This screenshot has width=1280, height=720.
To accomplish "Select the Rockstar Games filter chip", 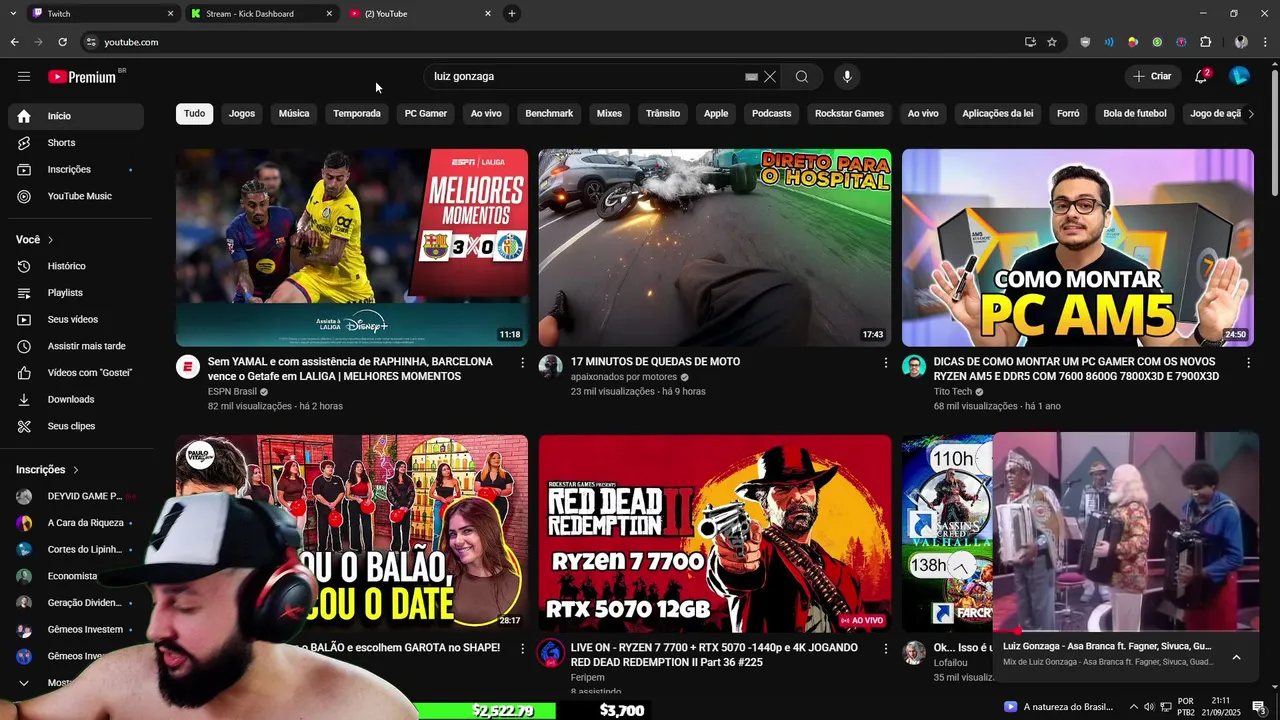I will 849,114.
